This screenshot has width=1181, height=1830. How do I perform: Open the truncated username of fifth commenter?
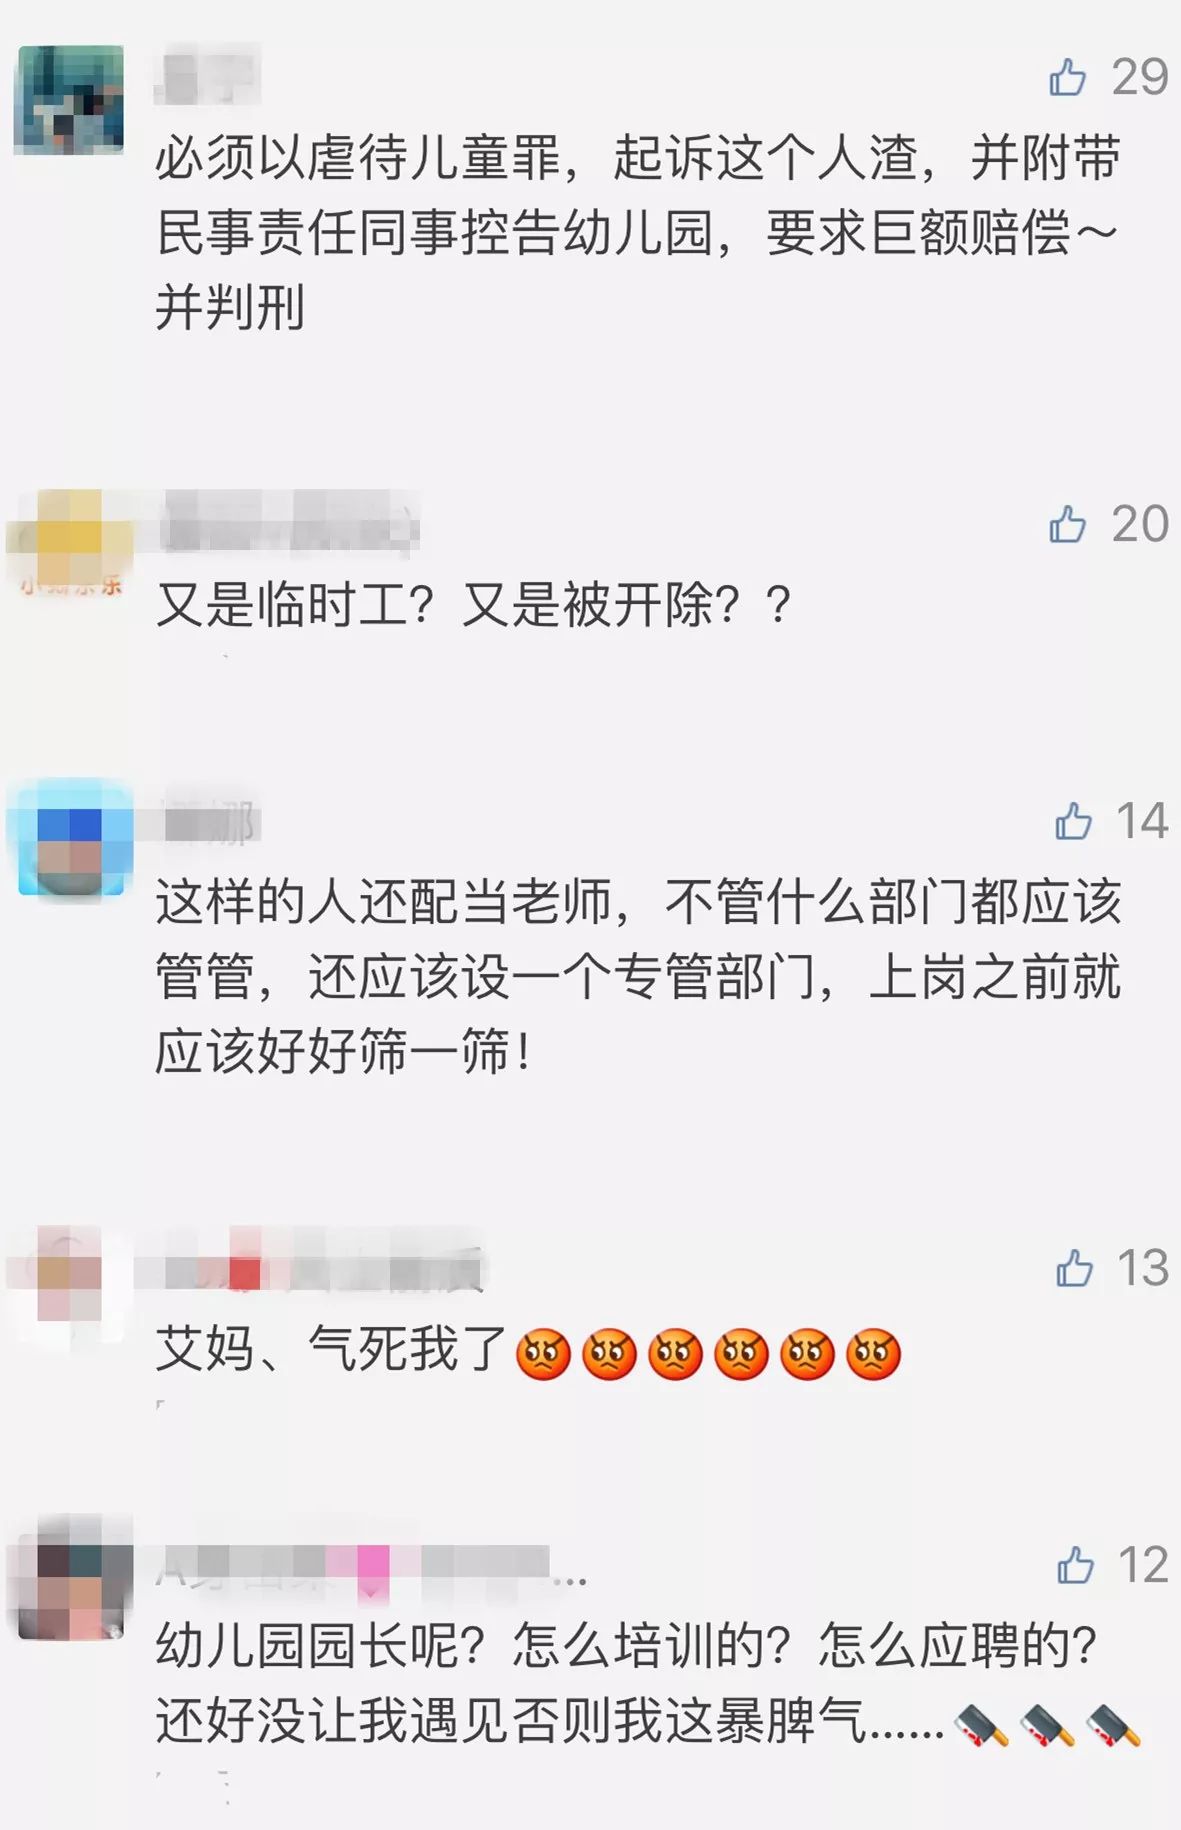370,1566
